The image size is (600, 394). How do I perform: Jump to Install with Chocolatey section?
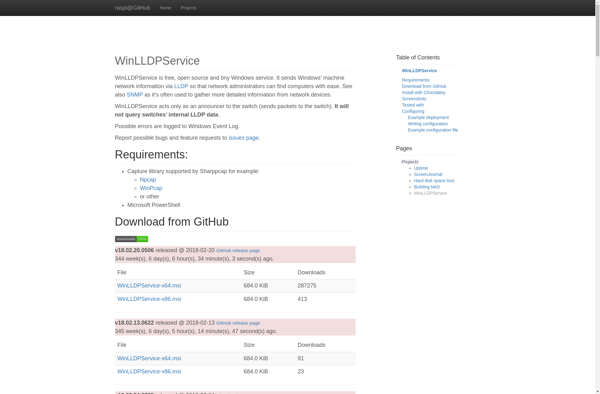coord(424,92)
